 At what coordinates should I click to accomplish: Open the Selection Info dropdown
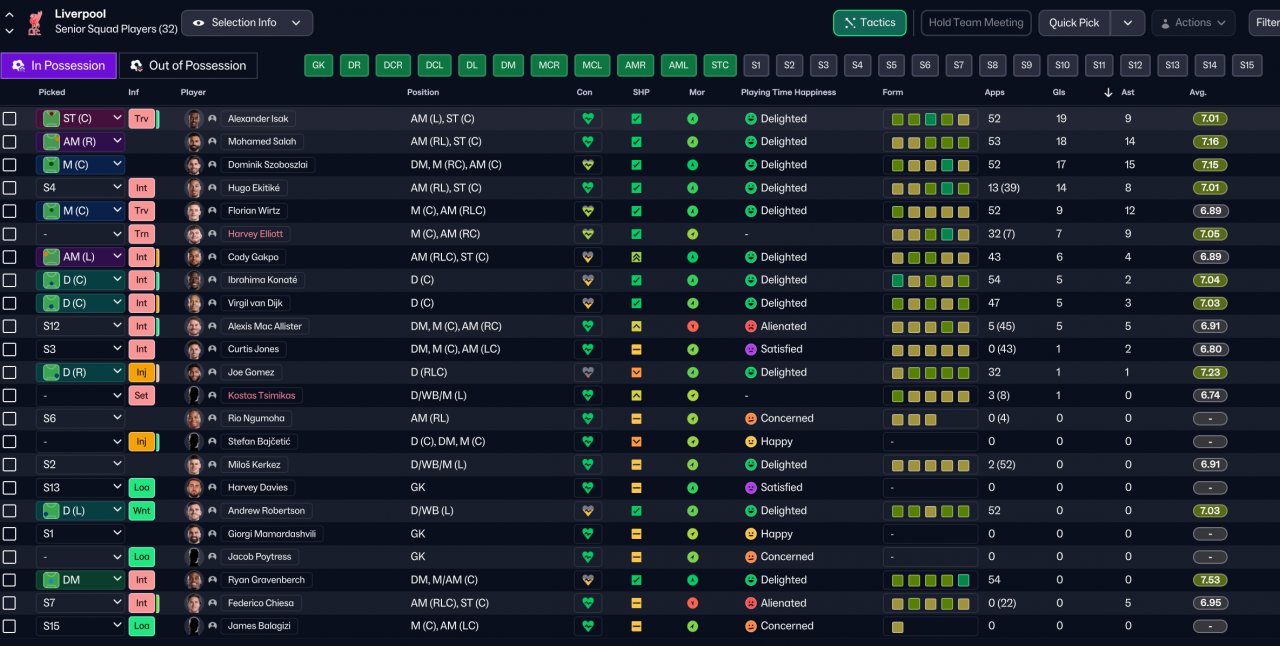[247, 23]
